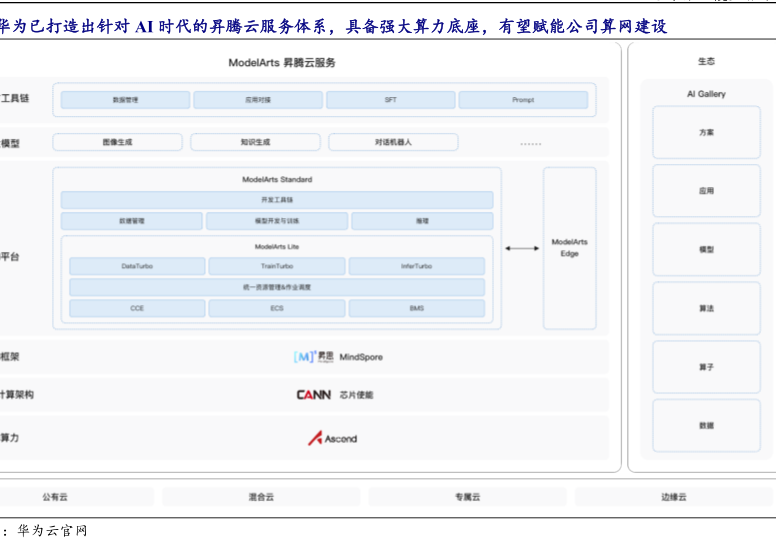776x539 pixels.
Task: Click the AI Gallery heading
Action: coord(706,94)
